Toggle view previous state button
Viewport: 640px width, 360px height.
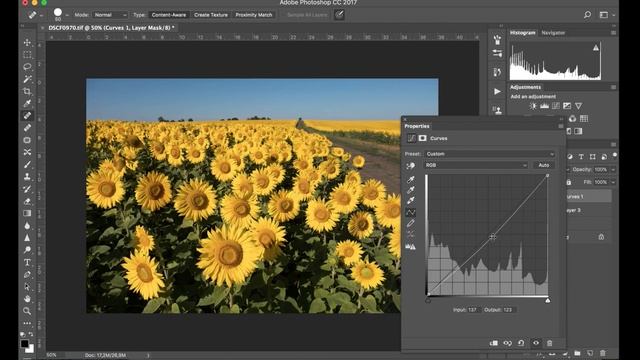coord(507,343)
